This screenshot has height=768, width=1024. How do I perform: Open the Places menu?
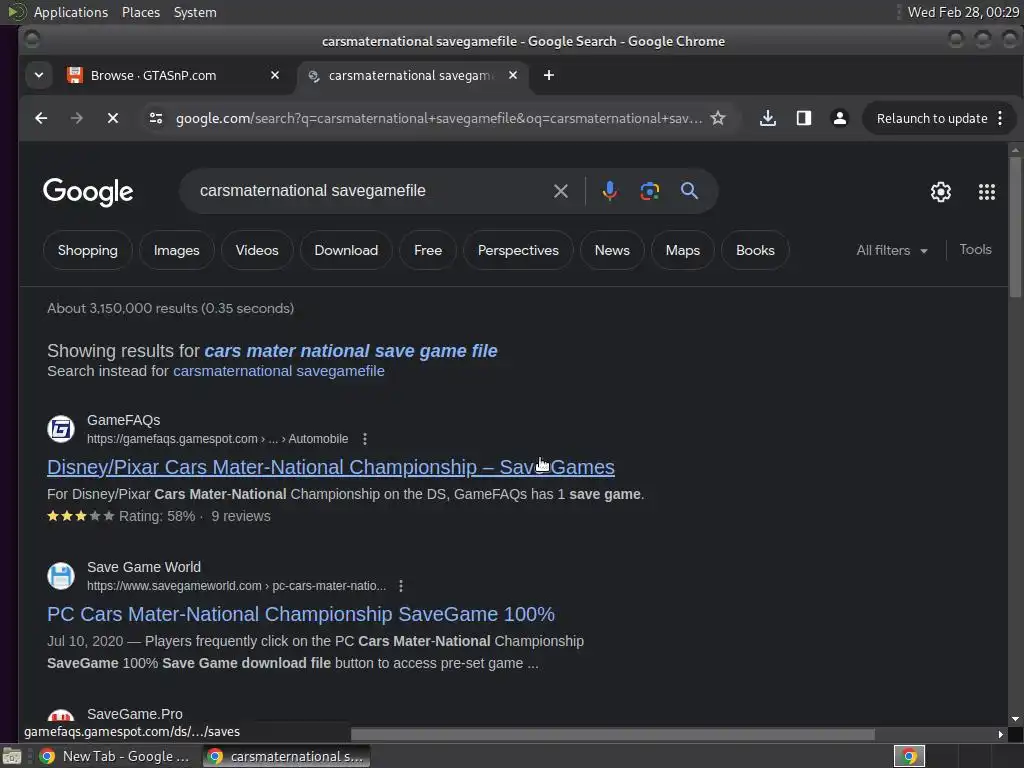pyautogui.click(x=141, y=12)
